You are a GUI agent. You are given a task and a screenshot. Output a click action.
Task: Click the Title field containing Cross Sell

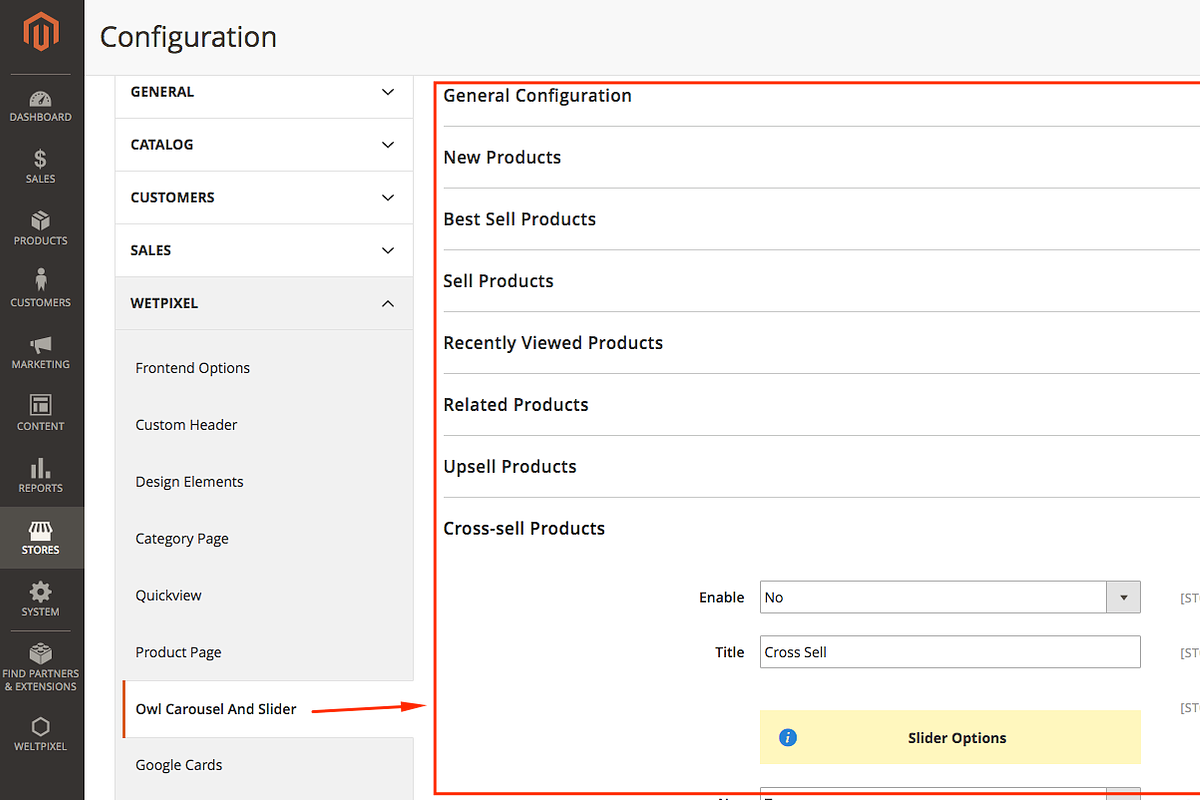click(950, 652)
